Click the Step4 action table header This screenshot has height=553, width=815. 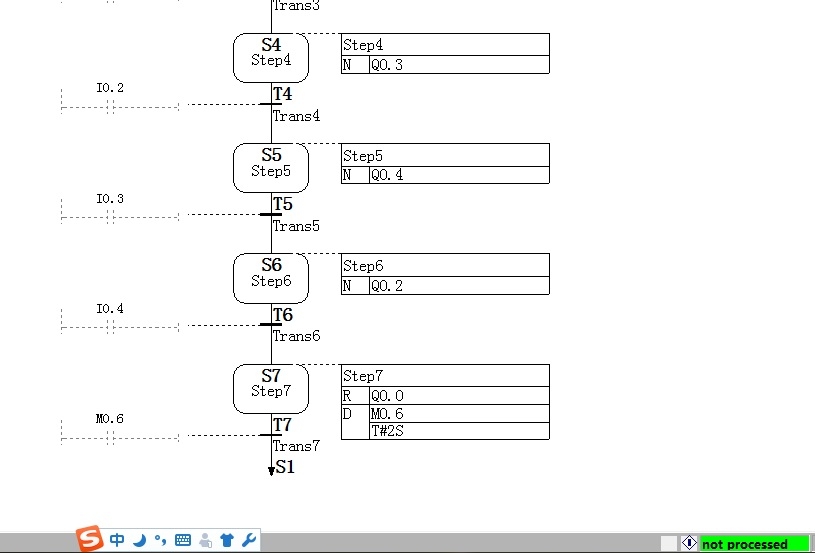pyautogui.click(x=445, y=45)
